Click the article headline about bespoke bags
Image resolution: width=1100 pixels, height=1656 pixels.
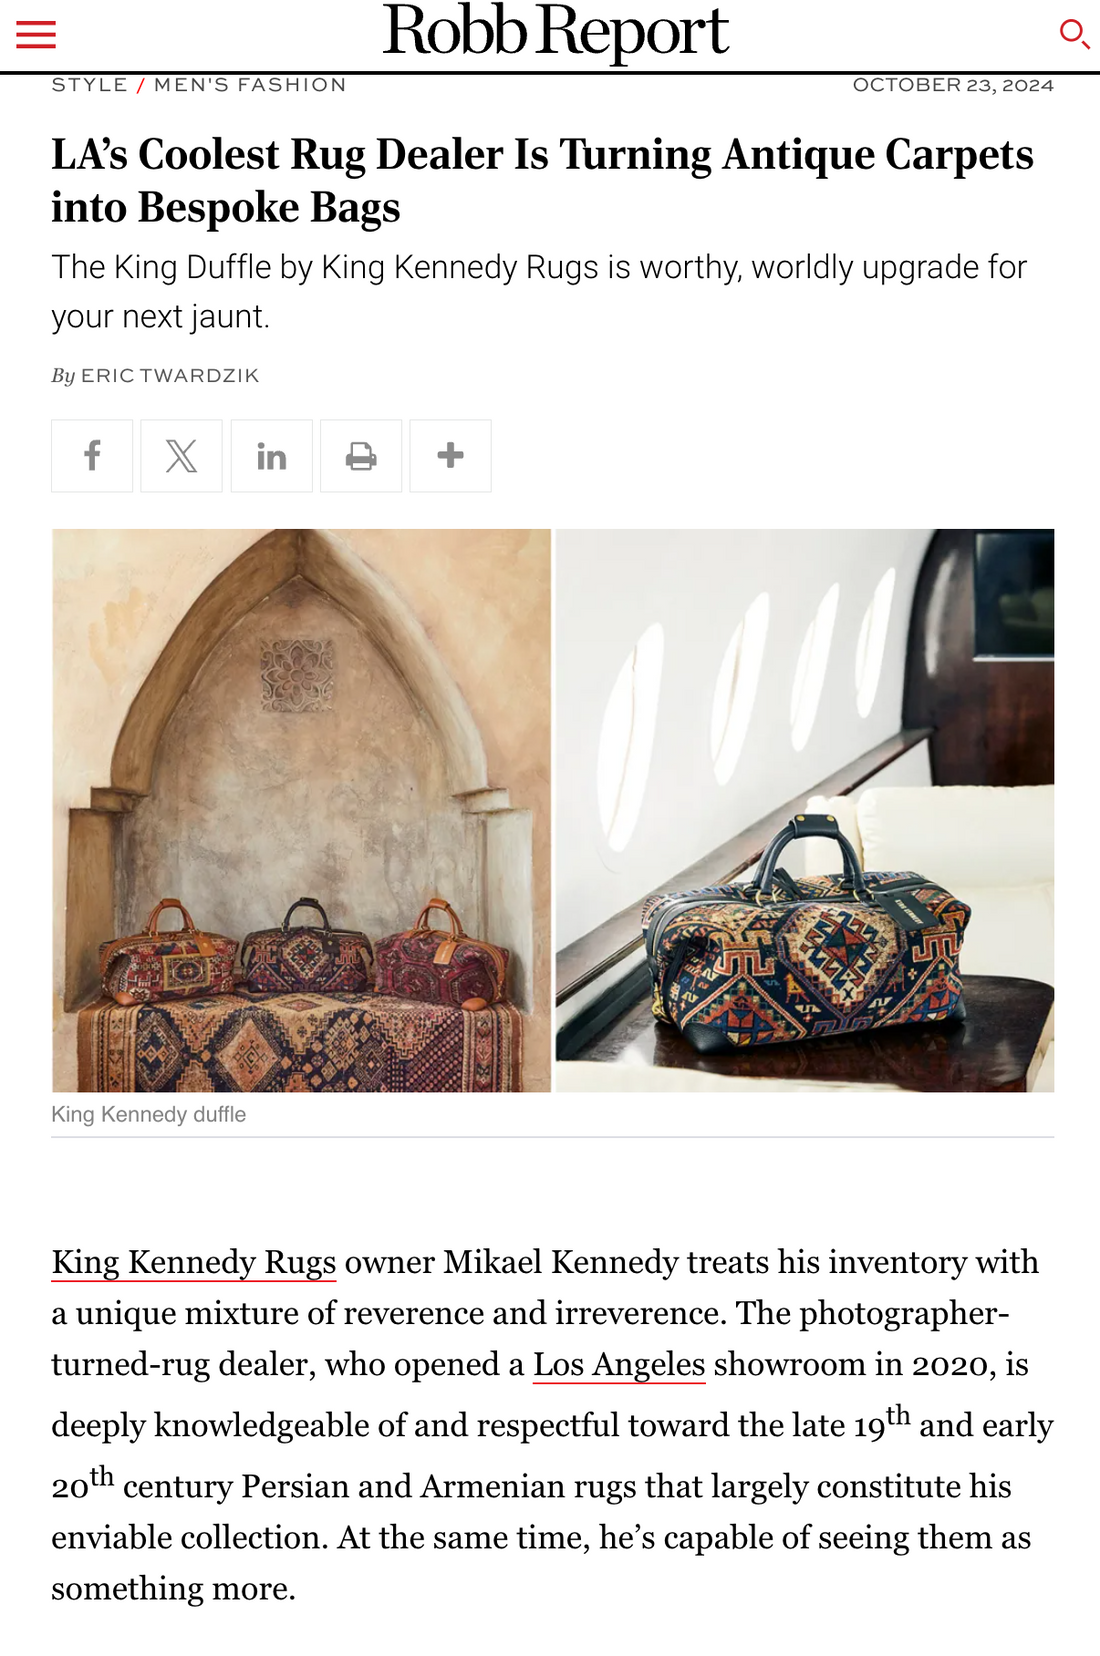542,181
